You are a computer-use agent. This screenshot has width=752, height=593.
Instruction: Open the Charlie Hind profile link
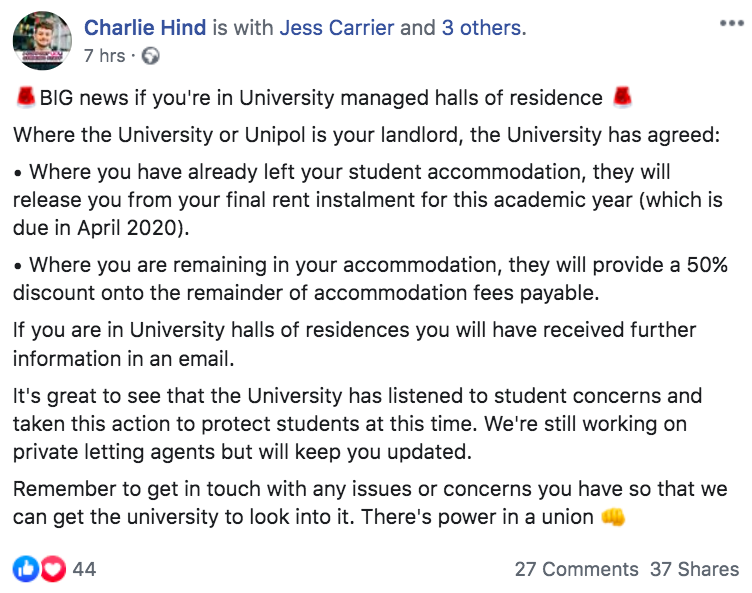point(145,28)
